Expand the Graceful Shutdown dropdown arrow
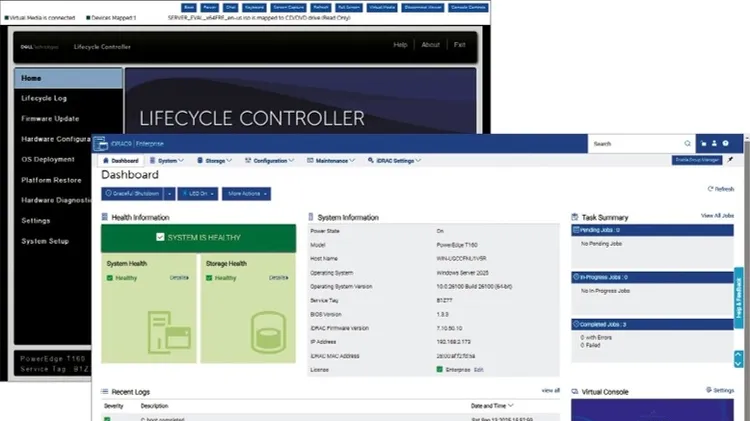The width and height of the screenshot is (750, 421). pyautogui.click(x=169, y=193)
